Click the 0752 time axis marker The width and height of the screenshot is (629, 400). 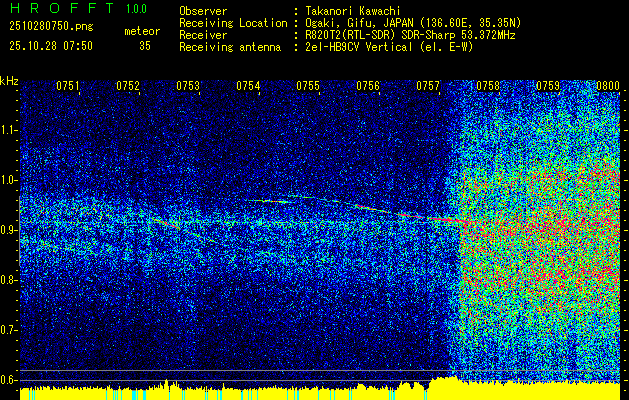(x=128, y=86)
